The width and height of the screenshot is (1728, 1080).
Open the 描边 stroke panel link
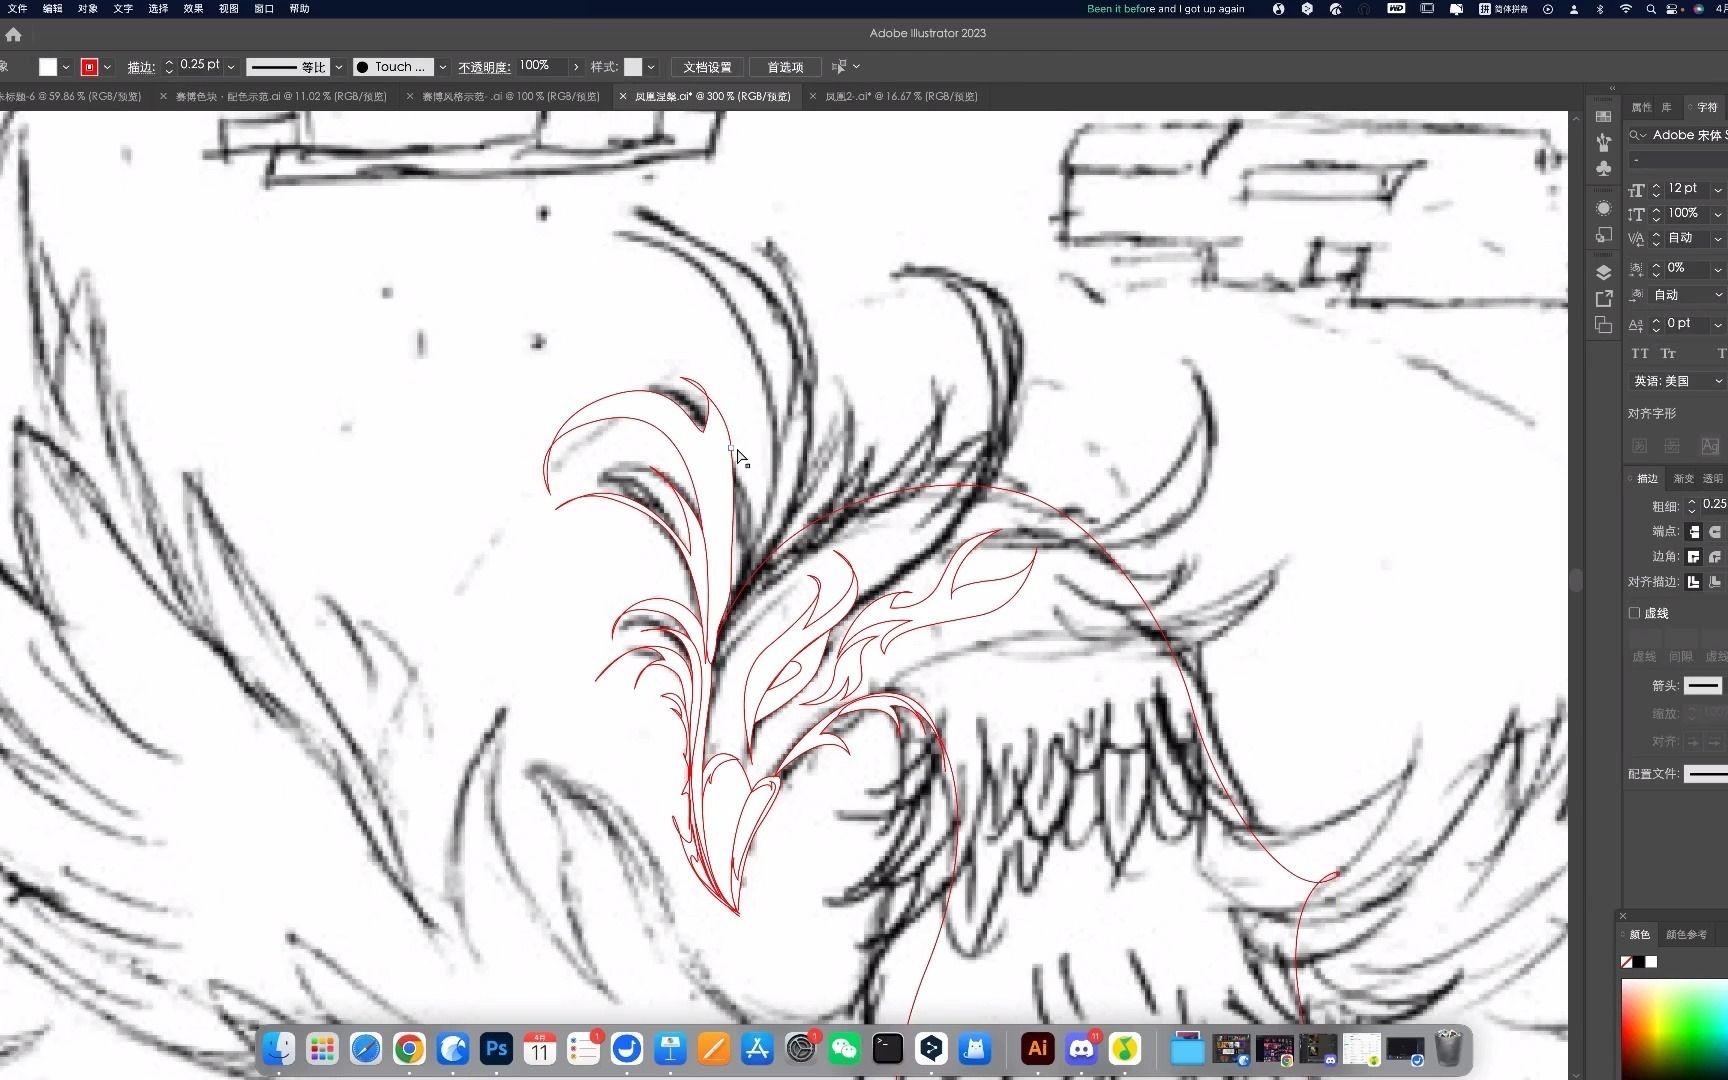[x=141, y=67]
